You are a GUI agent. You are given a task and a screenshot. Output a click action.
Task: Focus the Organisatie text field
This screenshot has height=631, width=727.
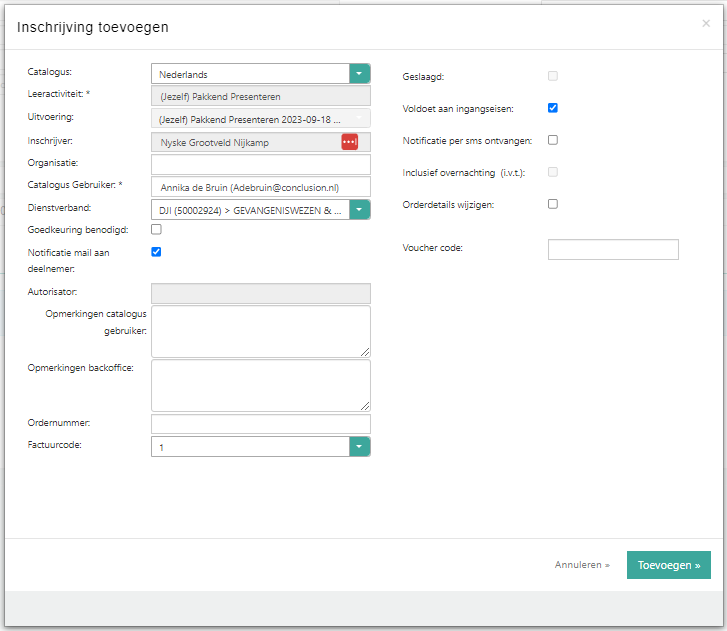pyautogui.click(x=260, y=164)
